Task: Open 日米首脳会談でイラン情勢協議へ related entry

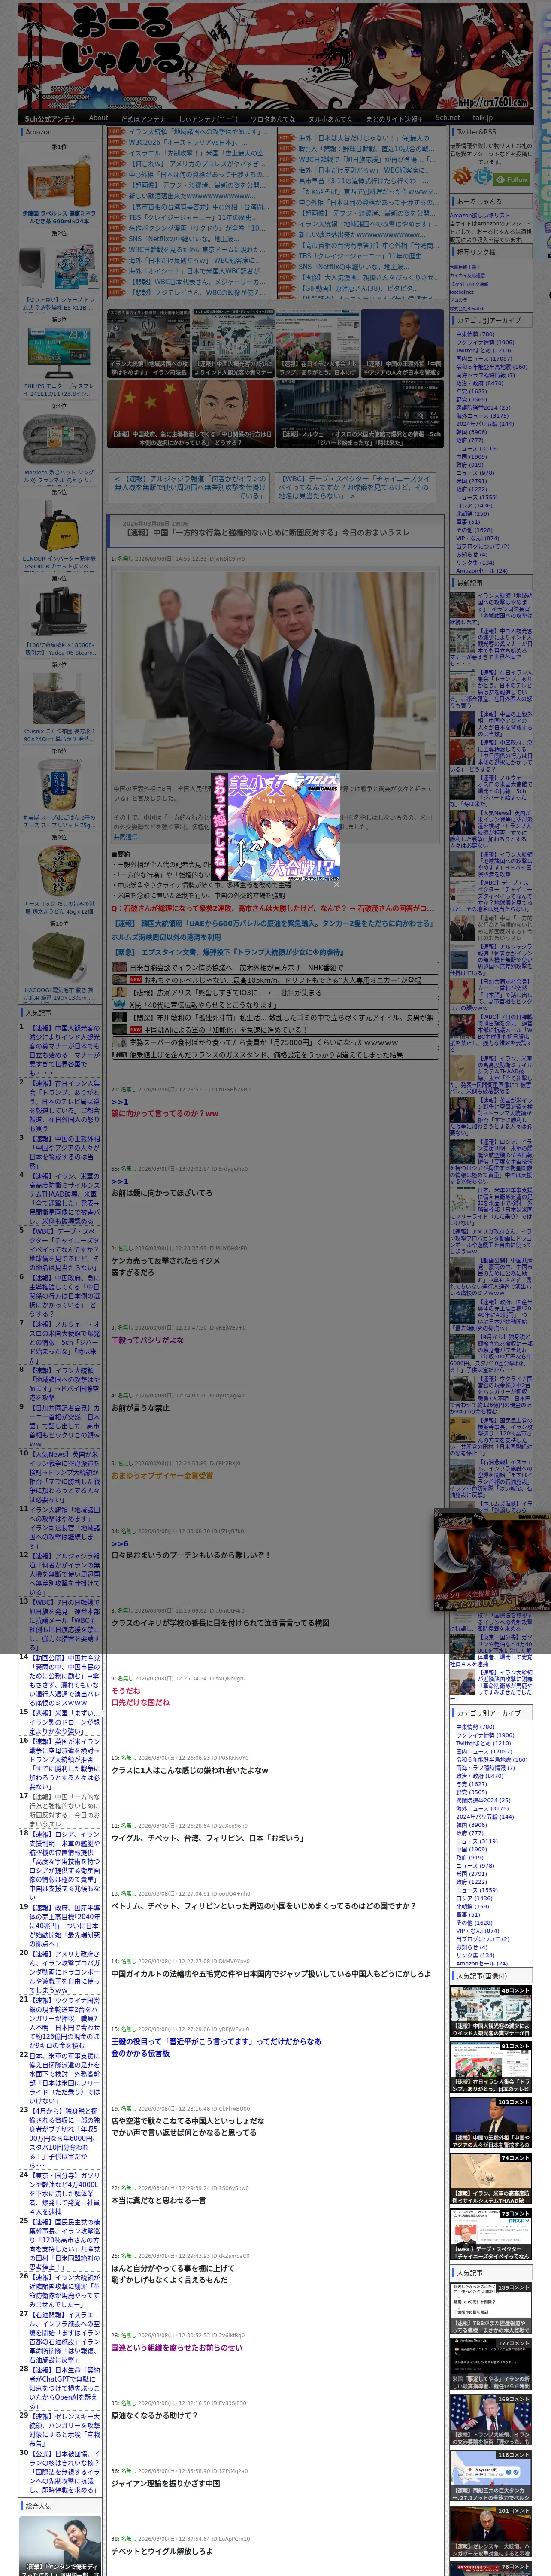Action: (275, 967)
